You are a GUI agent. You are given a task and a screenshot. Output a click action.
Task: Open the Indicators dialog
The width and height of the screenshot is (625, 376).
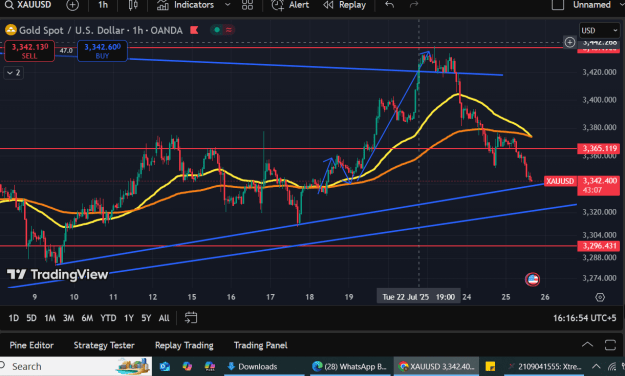click(x=185, y=5)
